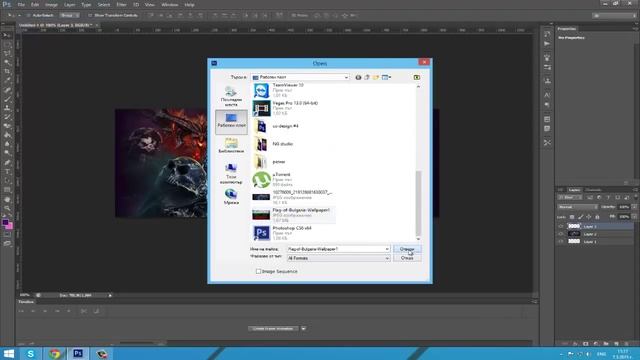
Task: Lock layer position in Layers panel
Action: pyautogui.click(x=589, y=217)
